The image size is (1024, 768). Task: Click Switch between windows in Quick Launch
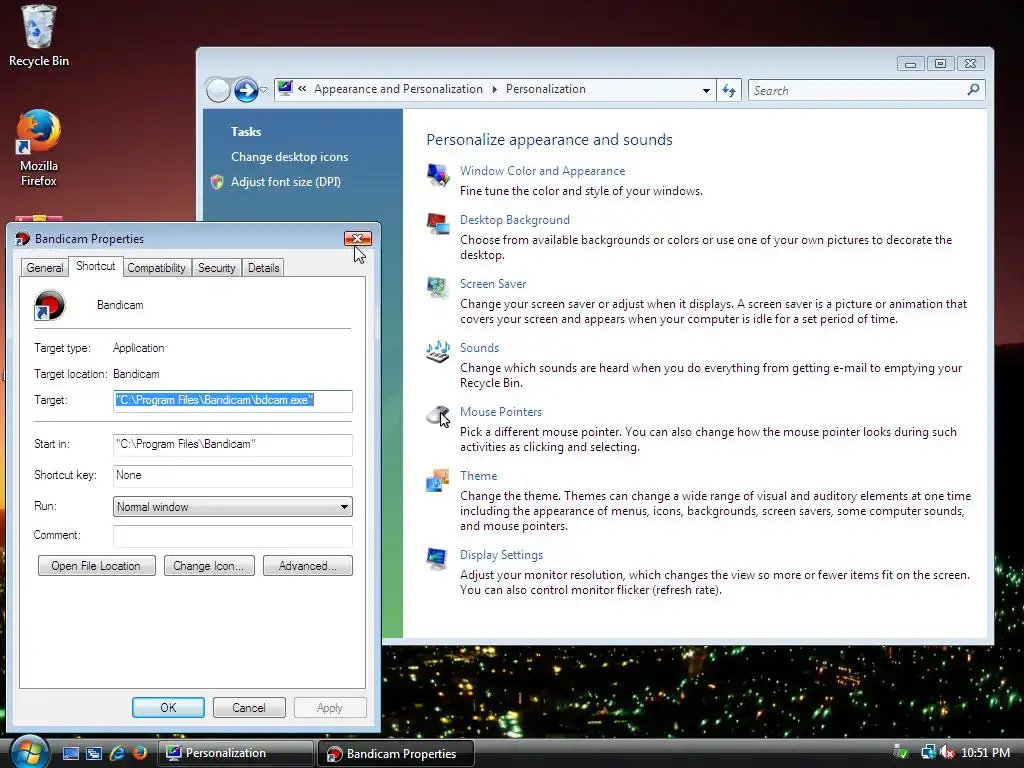pyautogui.click(x=94, y=753)
